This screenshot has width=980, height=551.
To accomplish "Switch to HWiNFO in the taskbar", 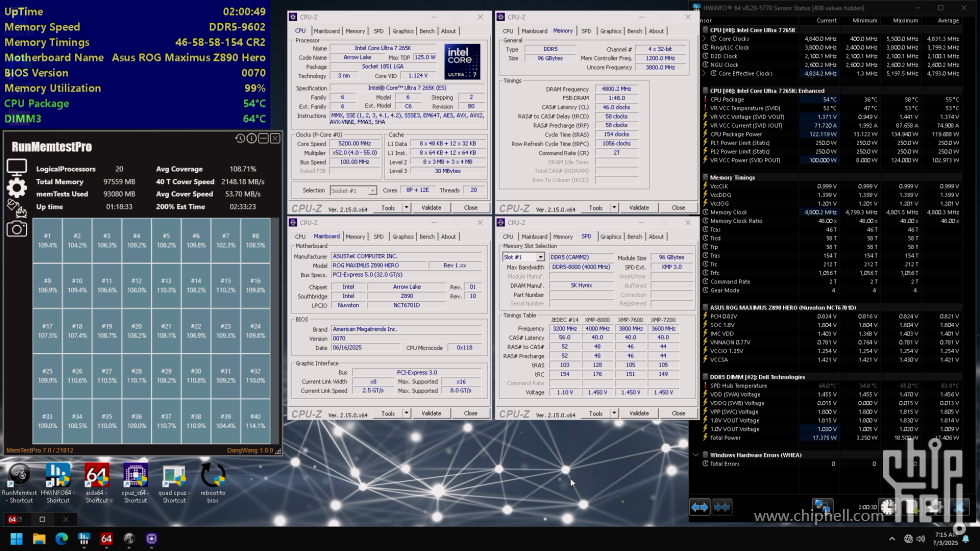I will [x=84, y=539].
